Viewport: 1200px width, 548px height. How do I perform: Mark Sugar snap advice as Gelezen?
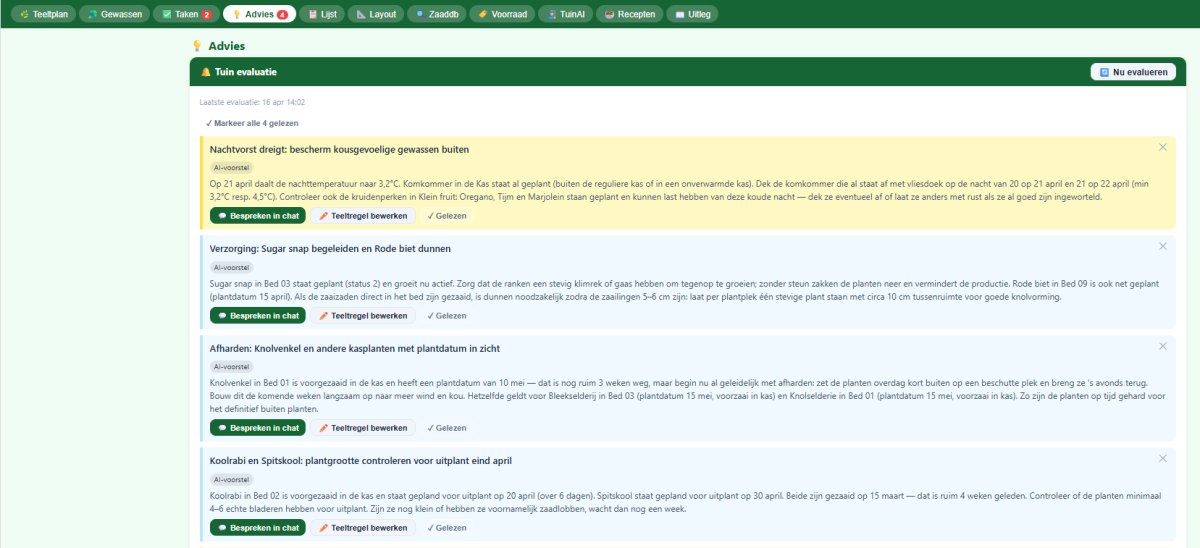pos(447,316)
